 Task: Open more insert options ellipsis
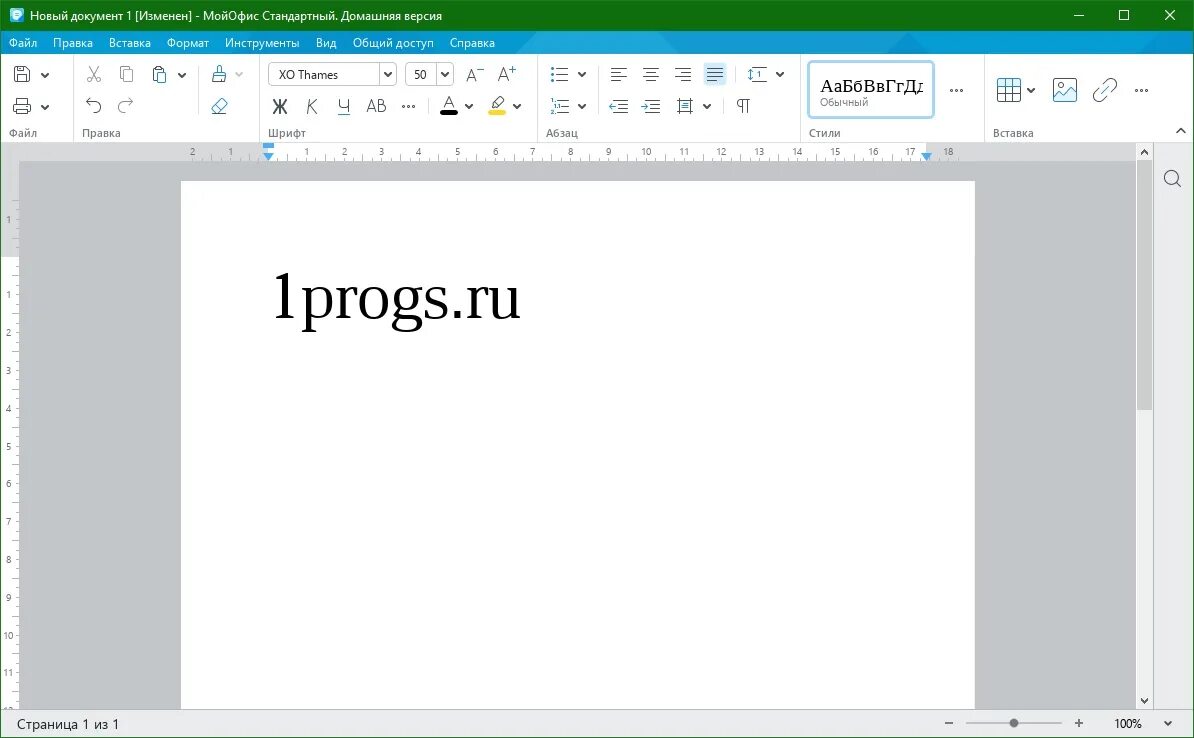click(x=1141, y=91)
